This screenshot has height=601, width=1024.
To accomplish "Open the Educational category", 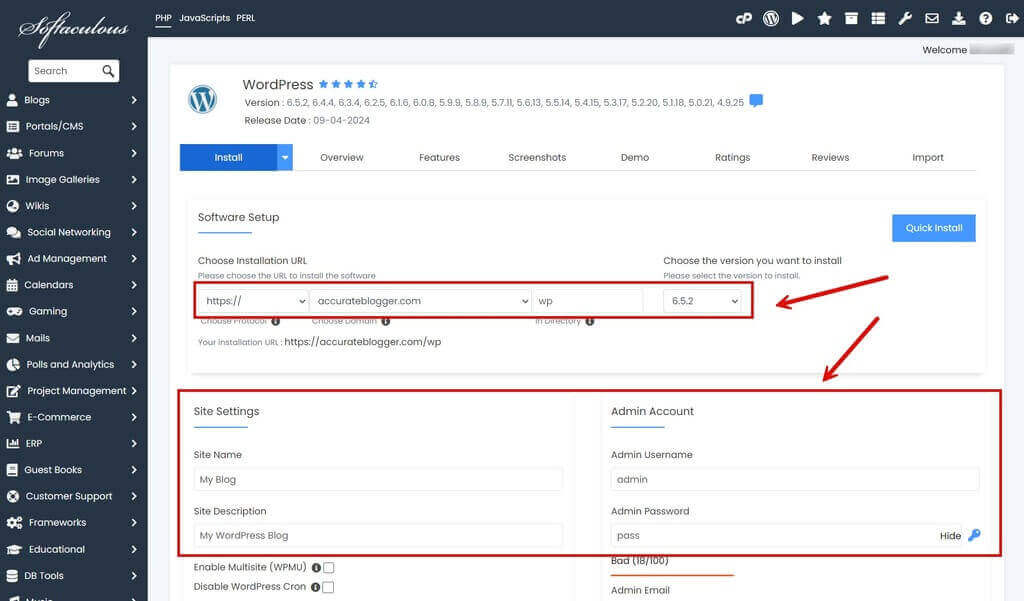I will coord(72,549).
